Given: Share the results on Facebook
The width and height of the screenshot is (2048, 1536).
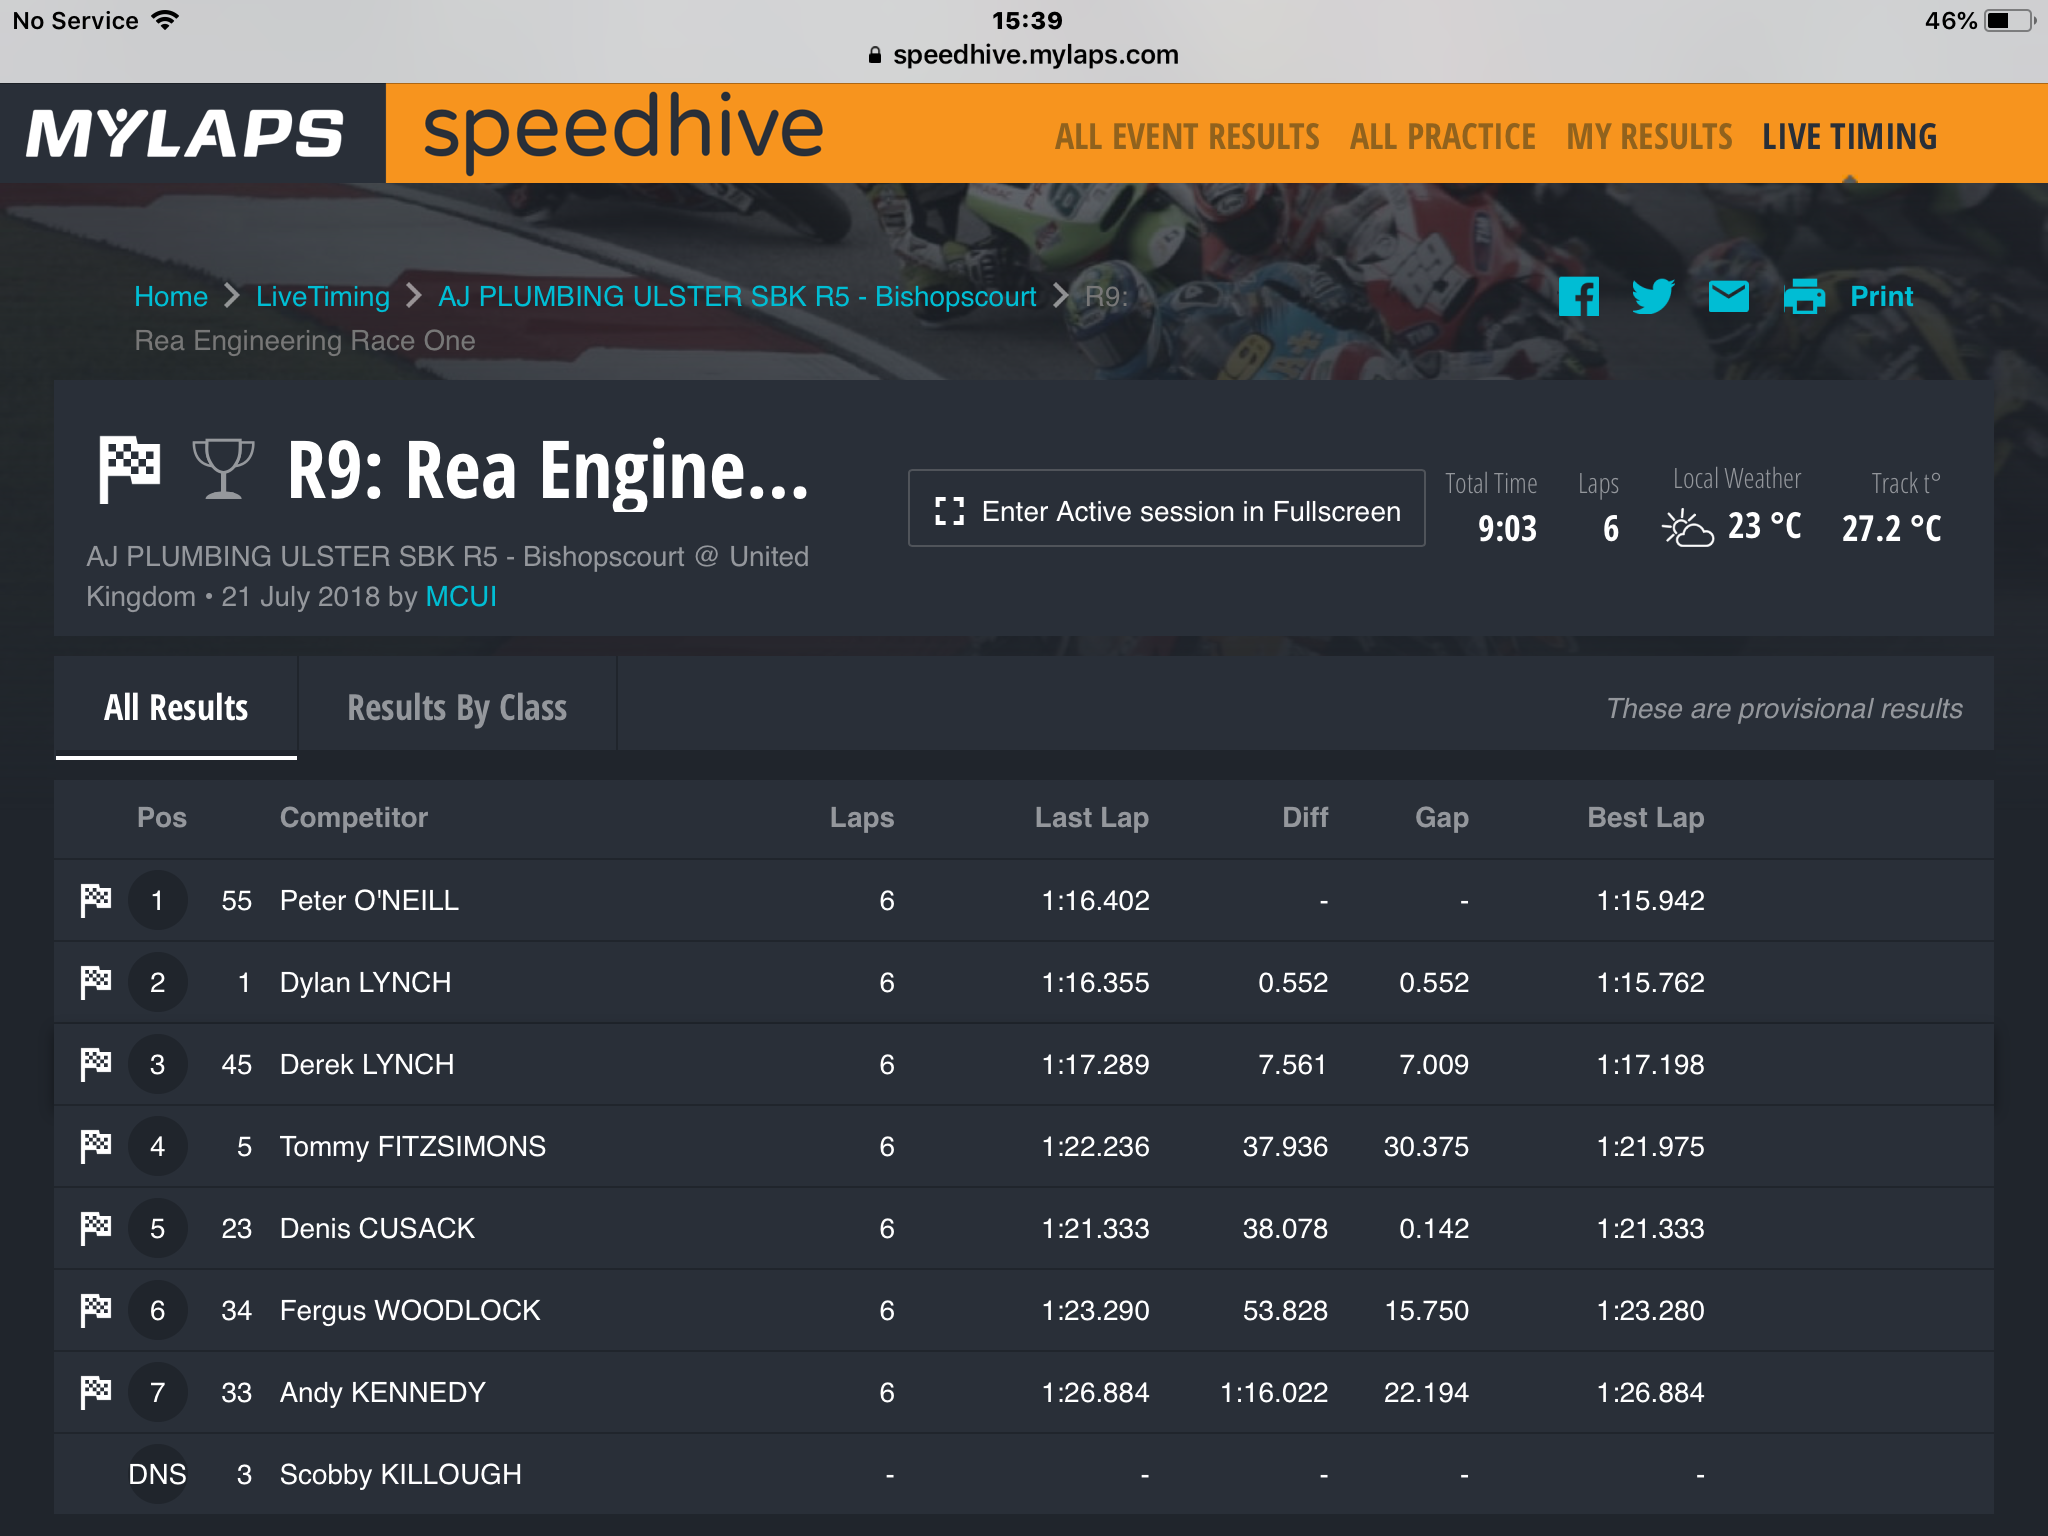Looking at the screenshot, I should pos(1578,297).
